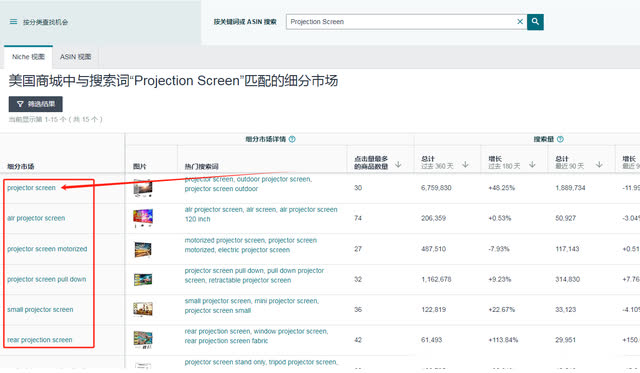640x373 pixels.
Task: Open the projector screen niche link
Action: 31,188
